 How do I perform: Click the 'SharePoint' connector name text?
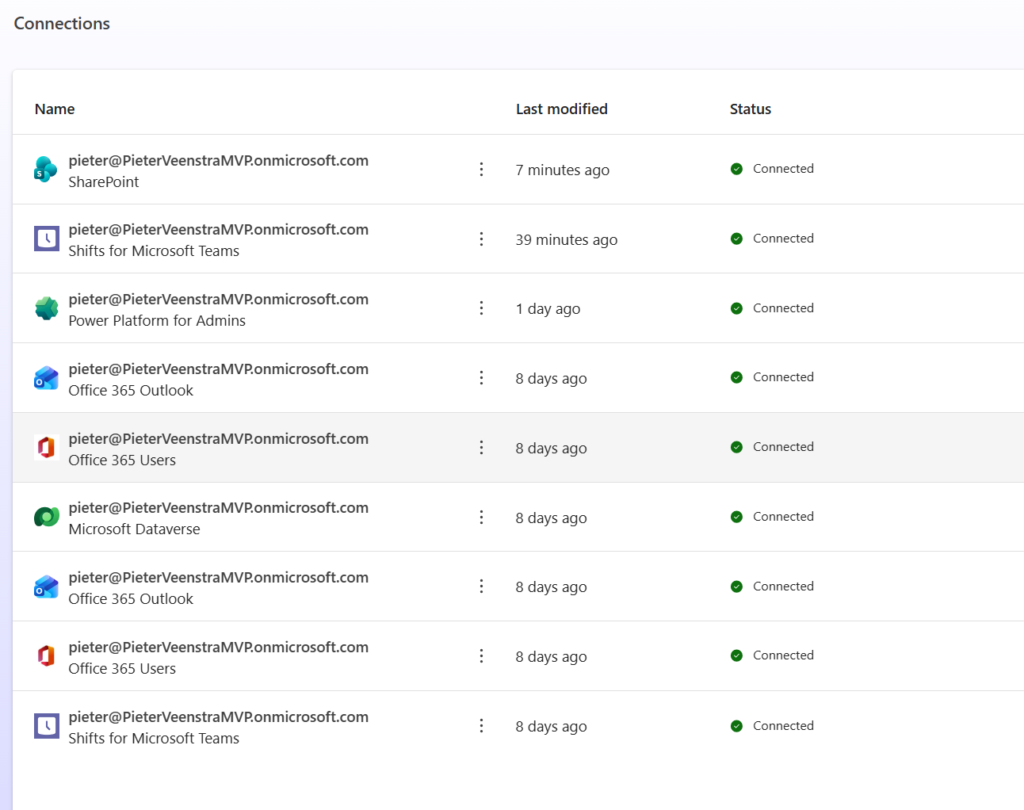(x=104, y=182)
